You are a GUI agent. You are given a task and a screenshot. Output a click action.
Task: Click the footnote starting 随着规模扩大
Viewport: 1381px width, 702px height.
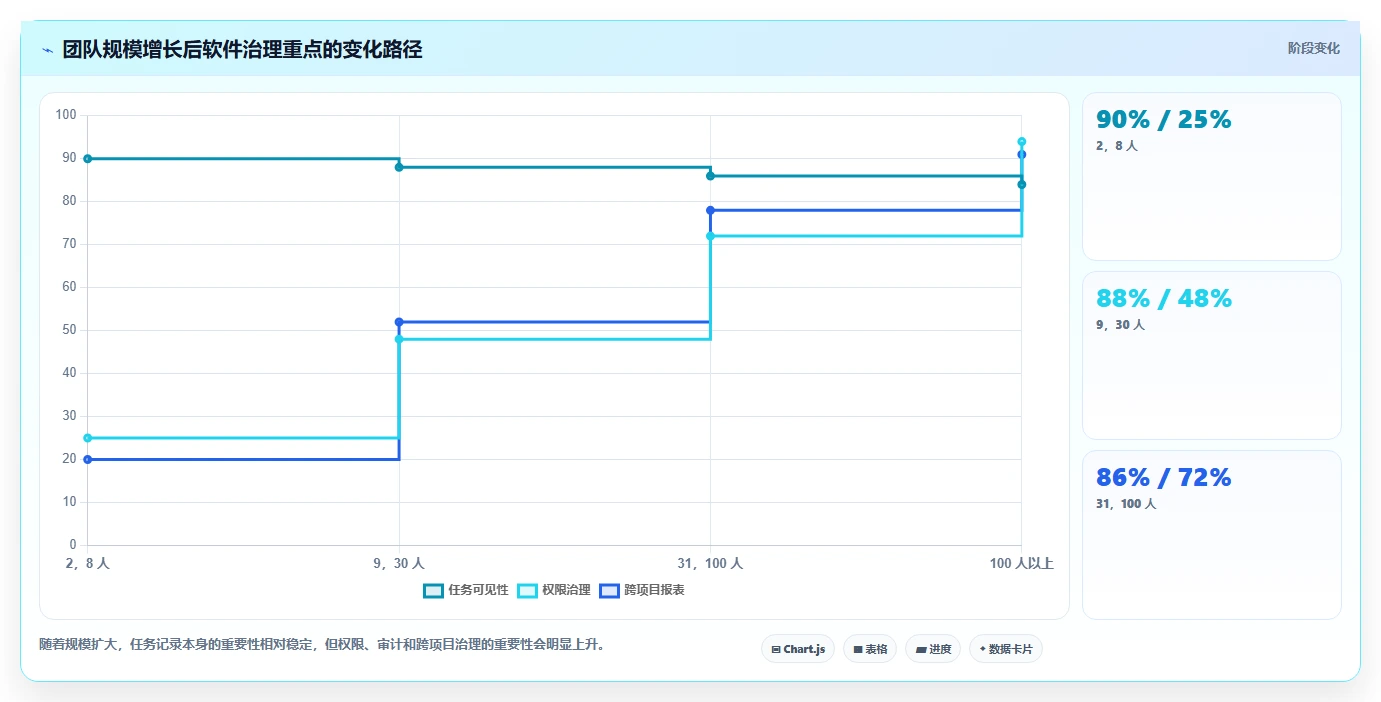click(x=323, y=645)
